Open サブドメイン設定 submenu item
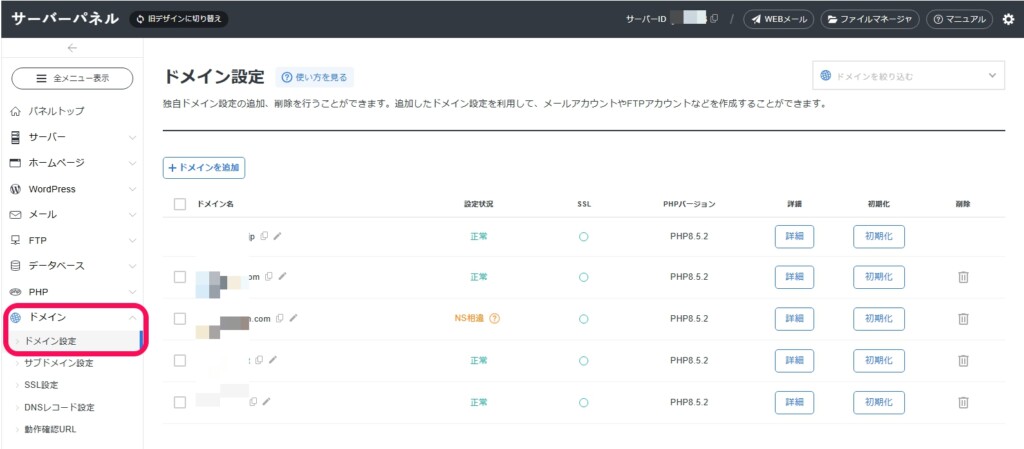This screenshot has height=449, width=1024. tap(59, 363)
